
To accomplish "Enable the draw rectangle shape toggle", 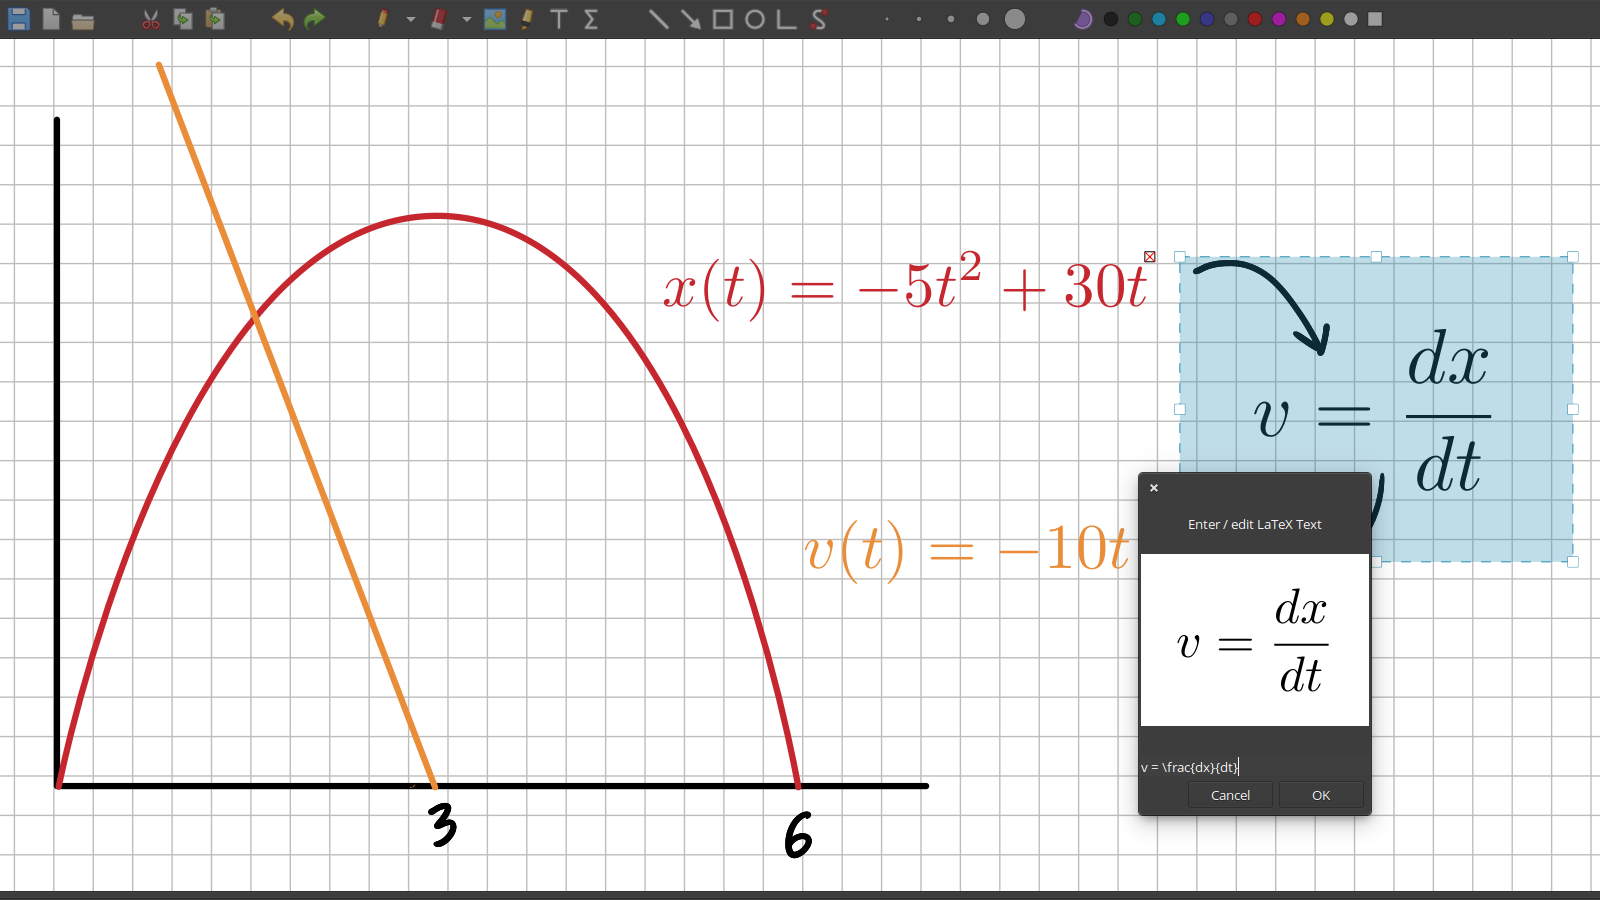I will click(723, 19).
